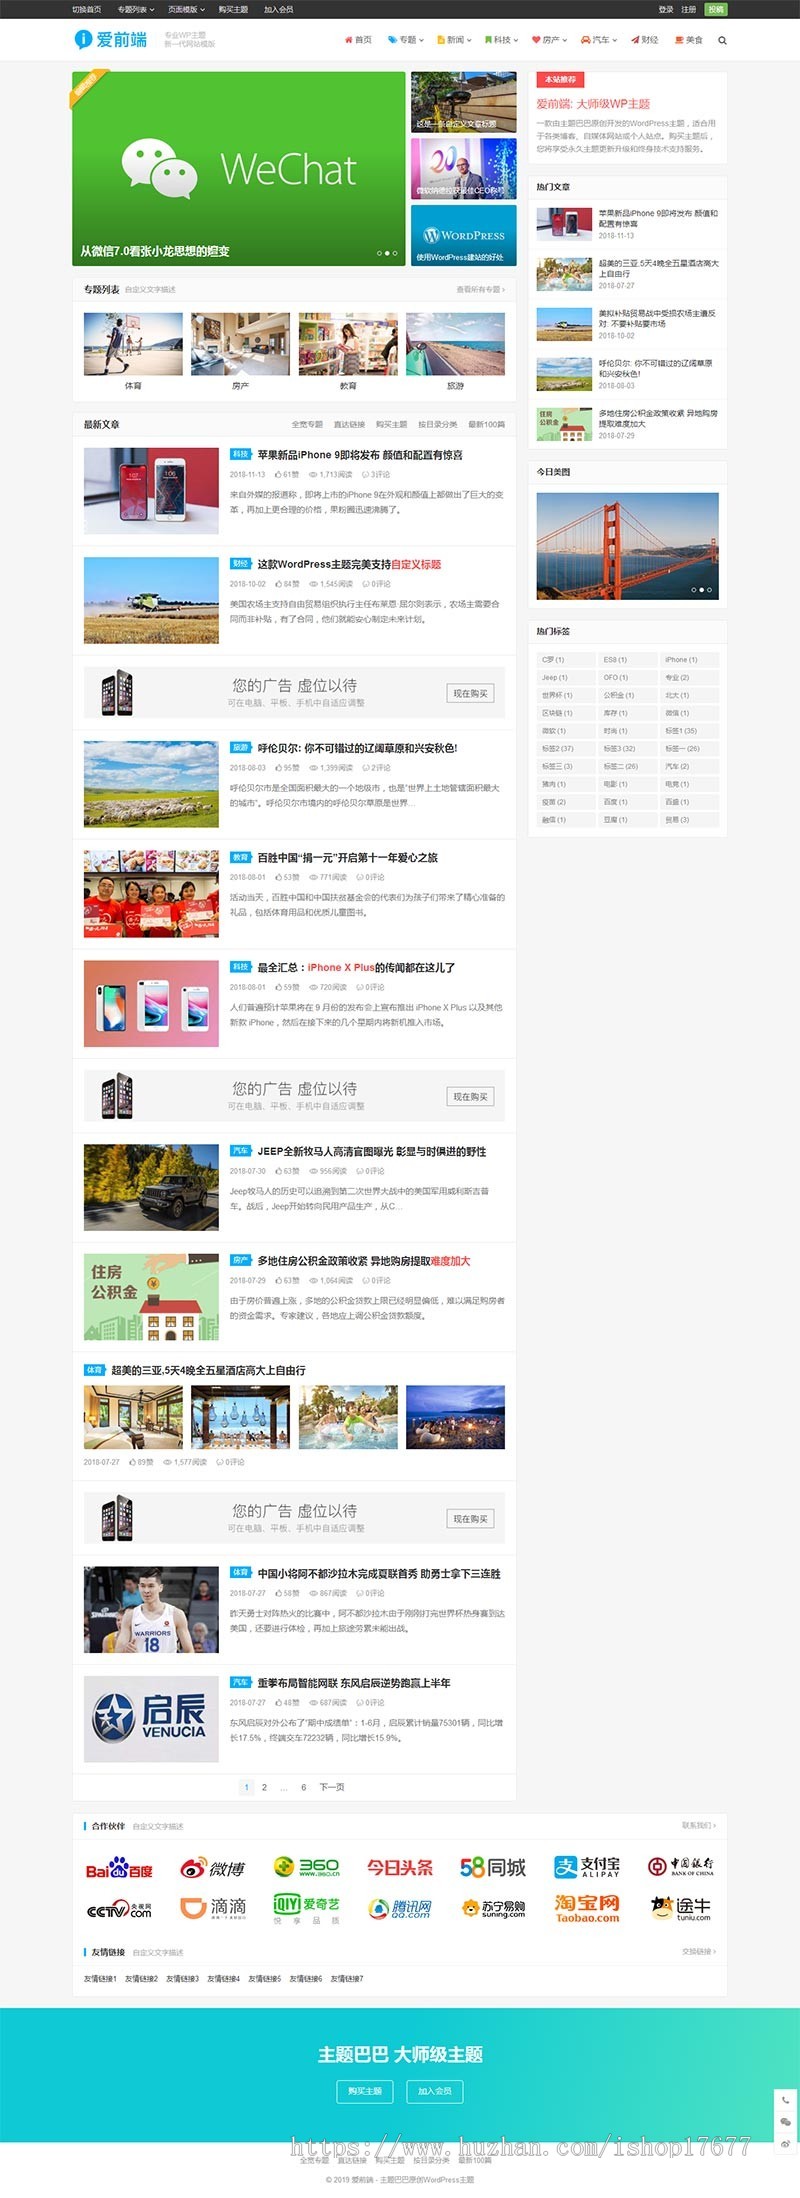Open the CCTV.com partner logo
The height and width of the screenshot is (2198, 800).
click(x=119, y=1910)
